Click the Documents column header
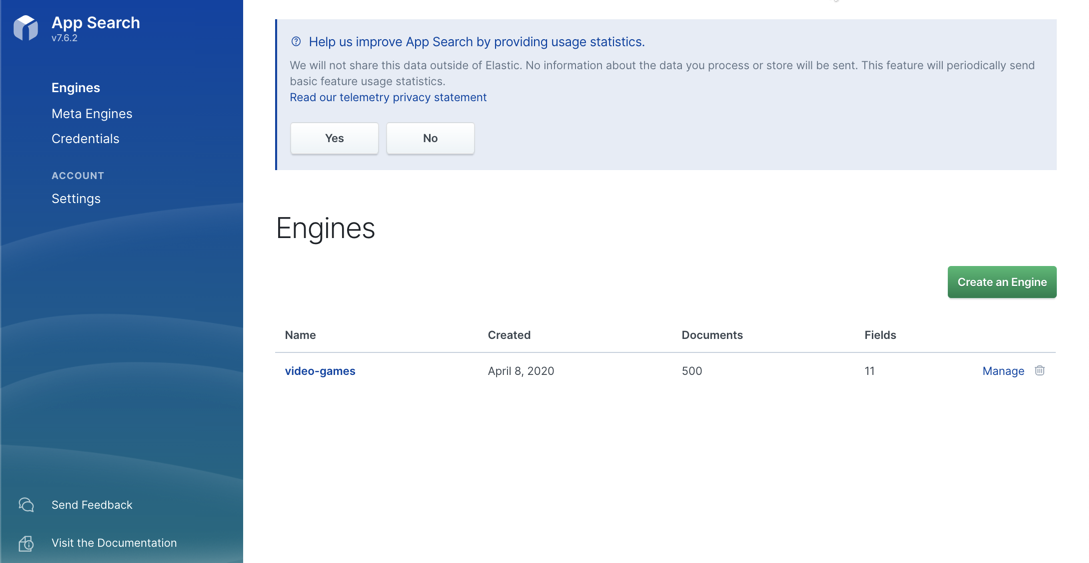1089x563 pixels. (712, 335)
